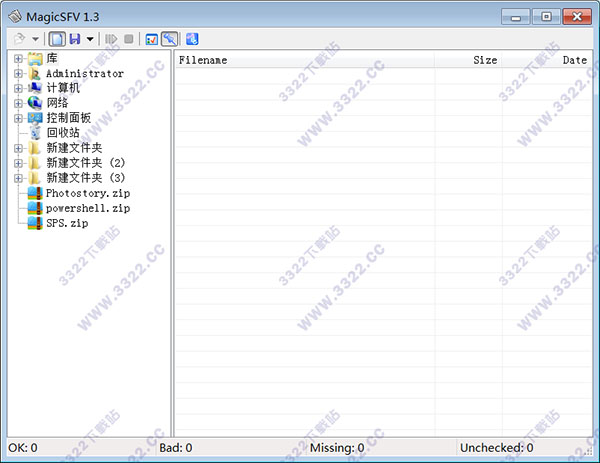The image size is (600, 463).
Task: Select the Administrator tree item label
Action: 85,73
